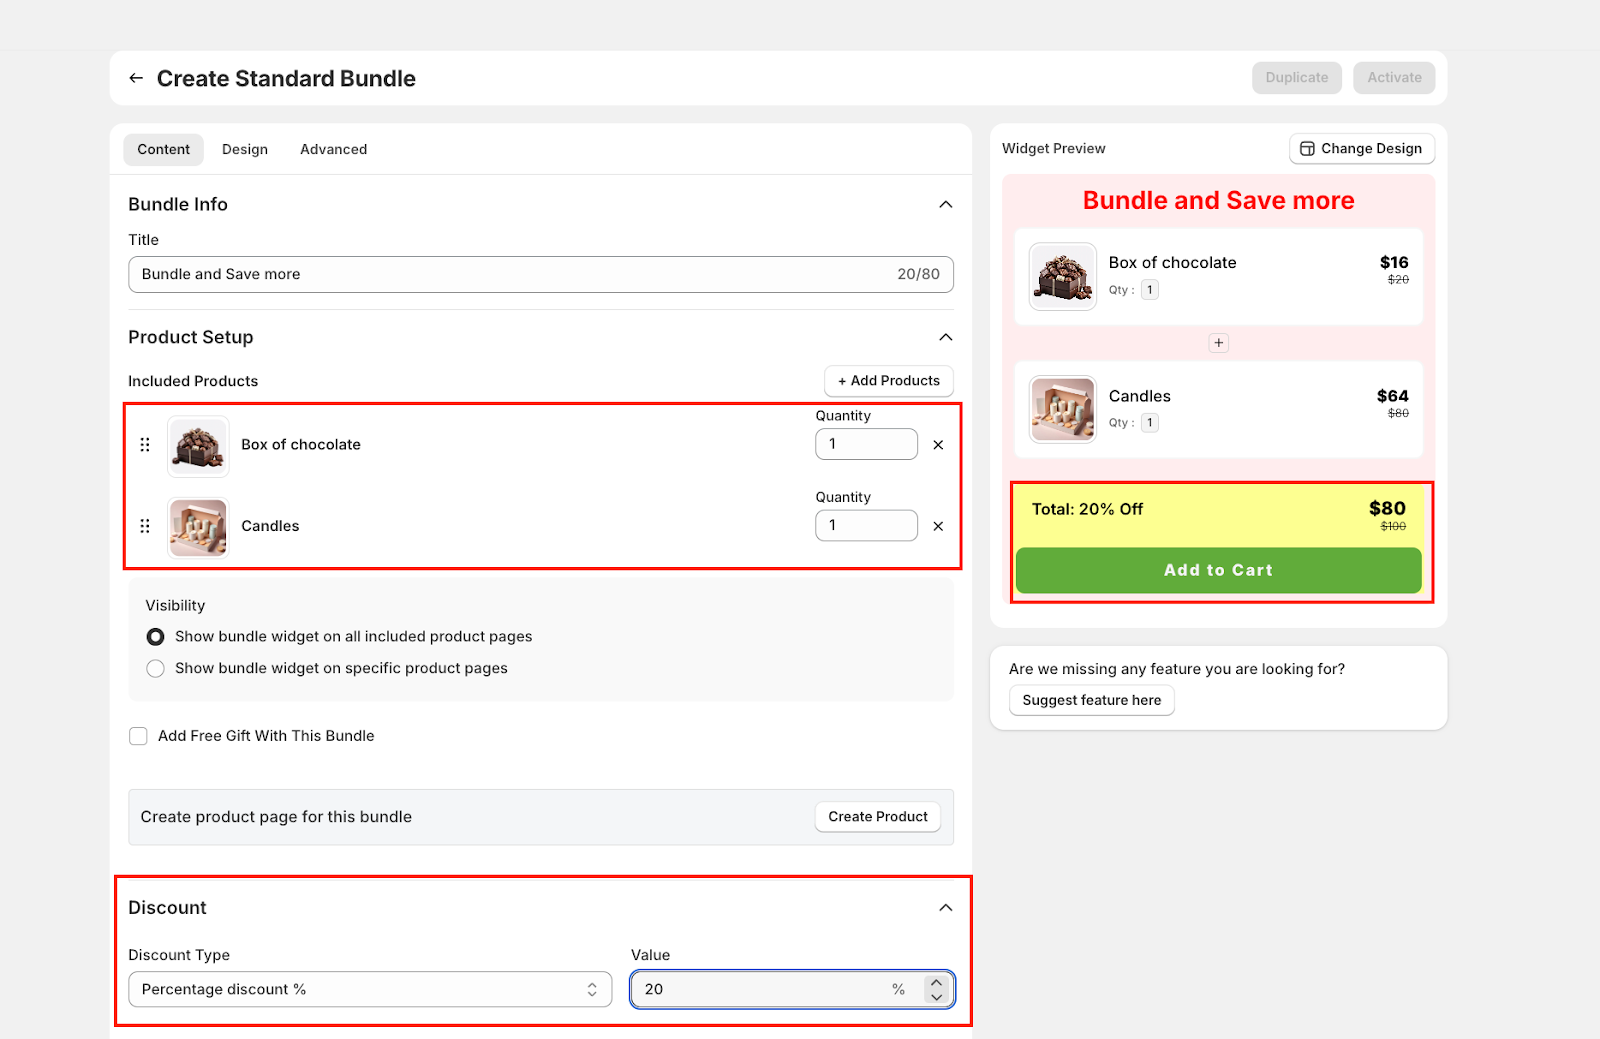This screenshot has width=1600, height=1039.
Task: Select Show bundle widget on specific product pages
Action: click(x=156, y=669)
